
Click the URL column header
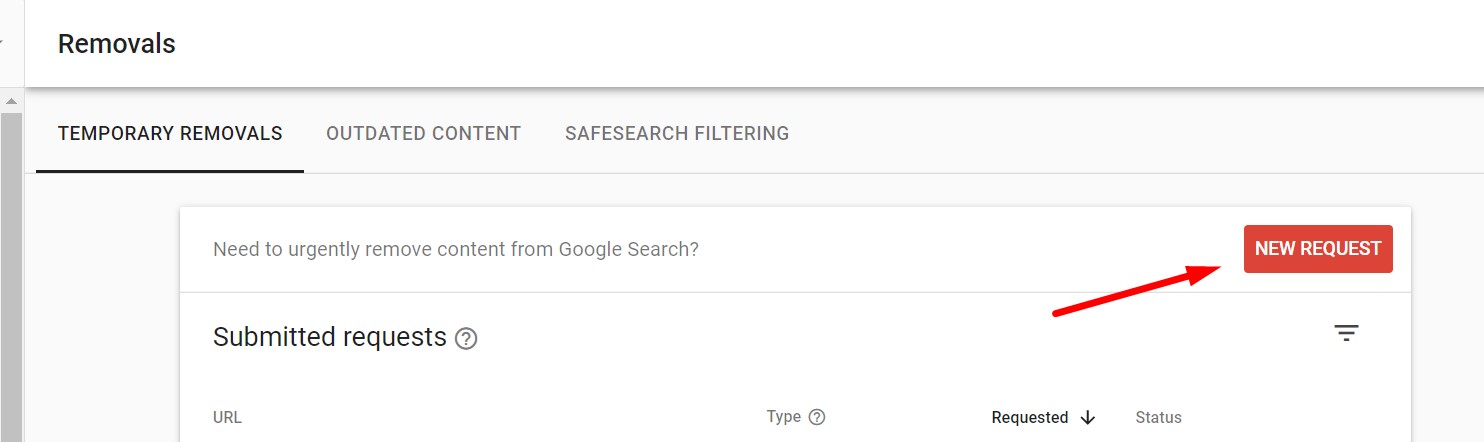tap(227, 418)
